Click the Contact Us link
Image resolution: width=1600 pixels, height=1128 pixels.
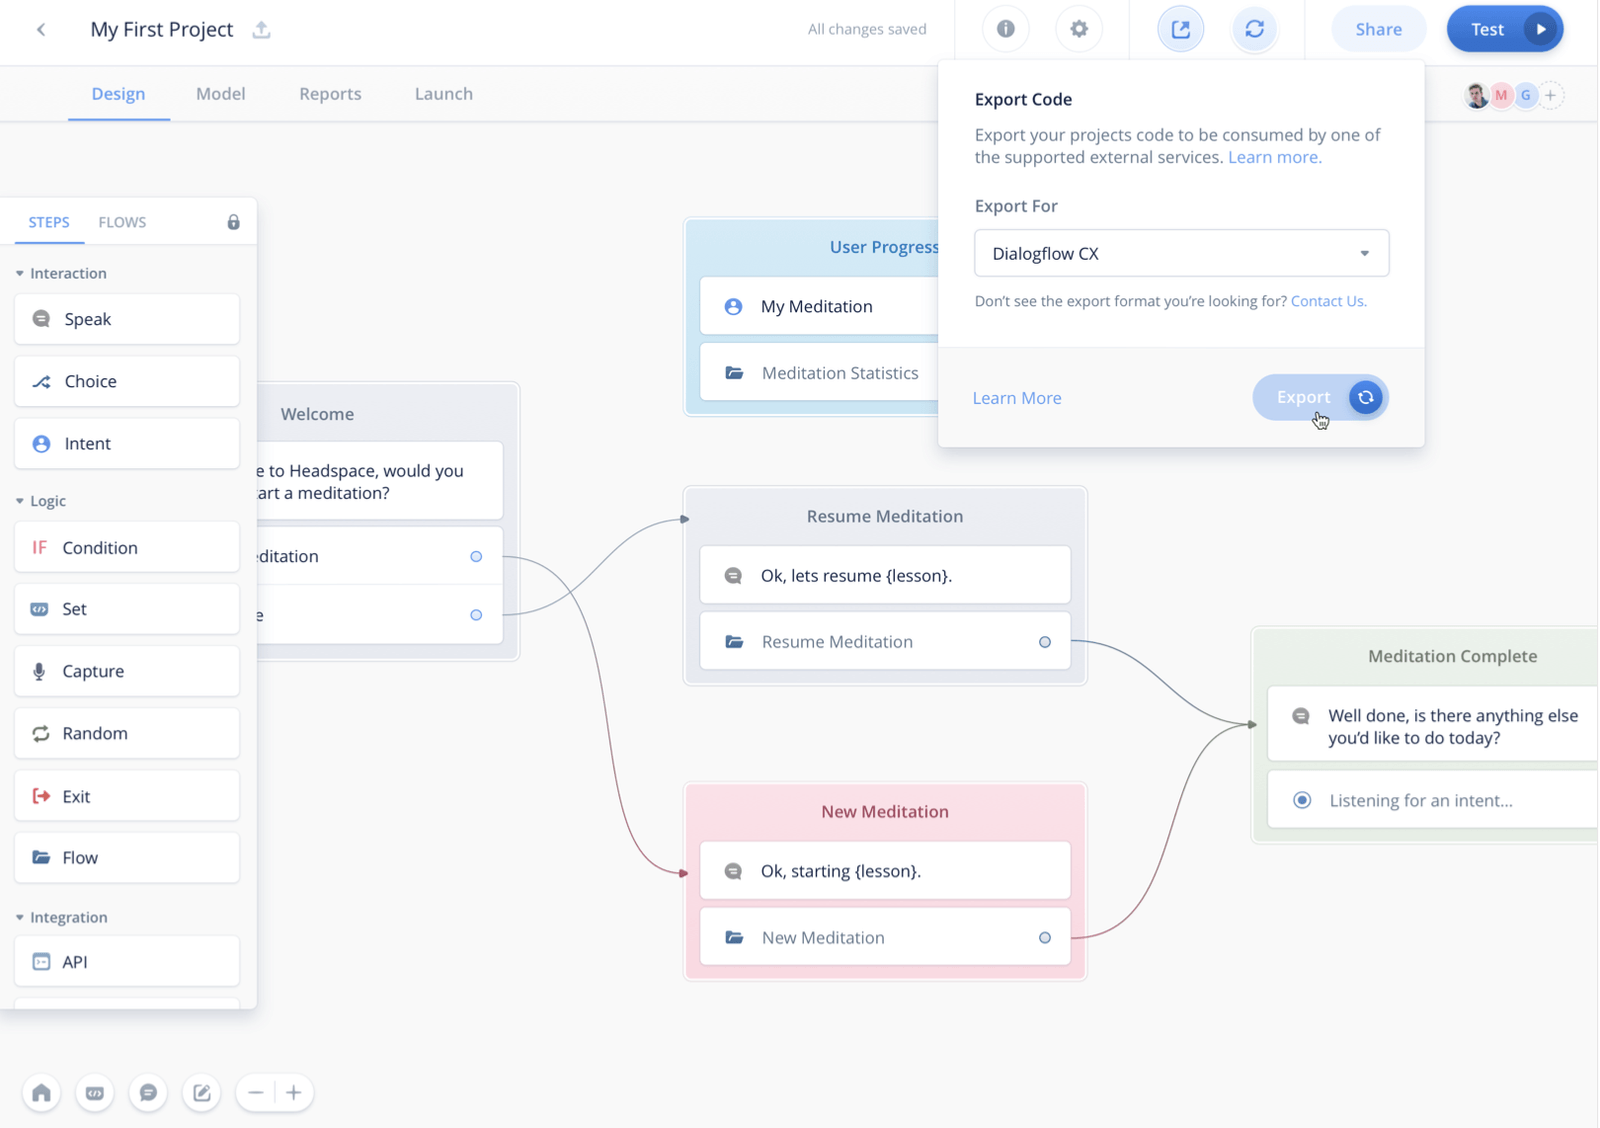point(1328,301)
